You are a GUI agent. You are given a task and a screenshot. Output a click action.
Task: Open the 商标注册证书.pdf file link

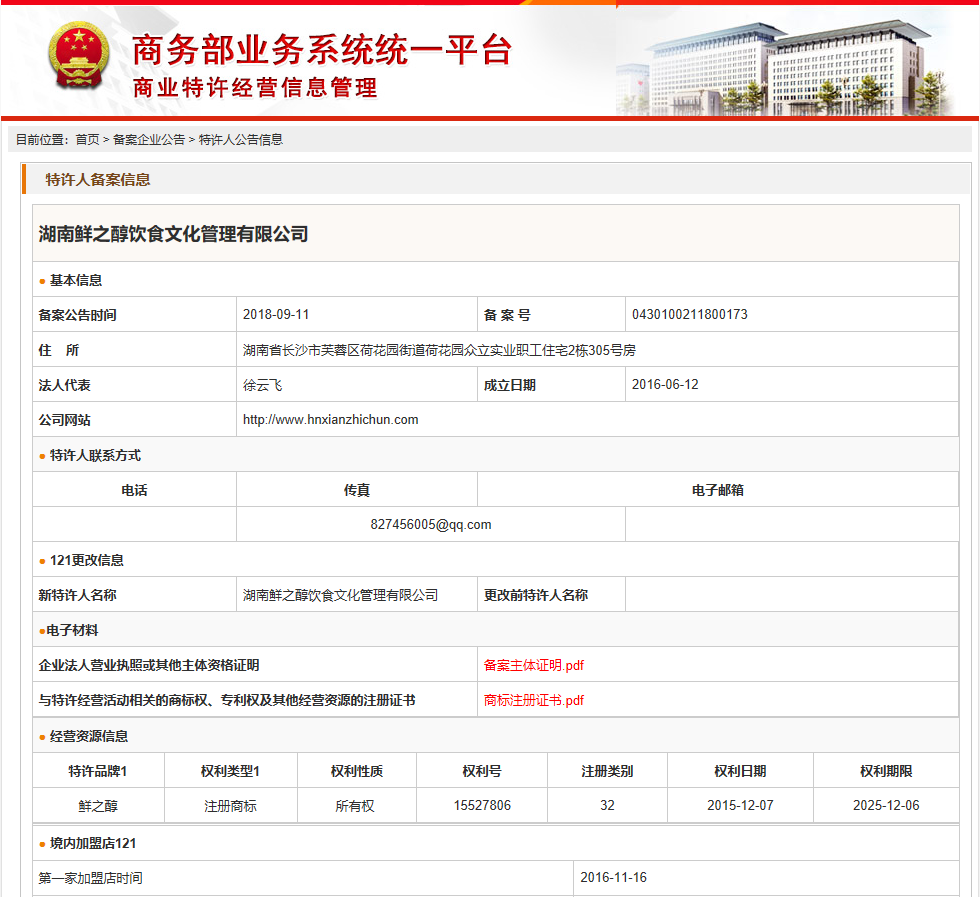tap(533, 700)
